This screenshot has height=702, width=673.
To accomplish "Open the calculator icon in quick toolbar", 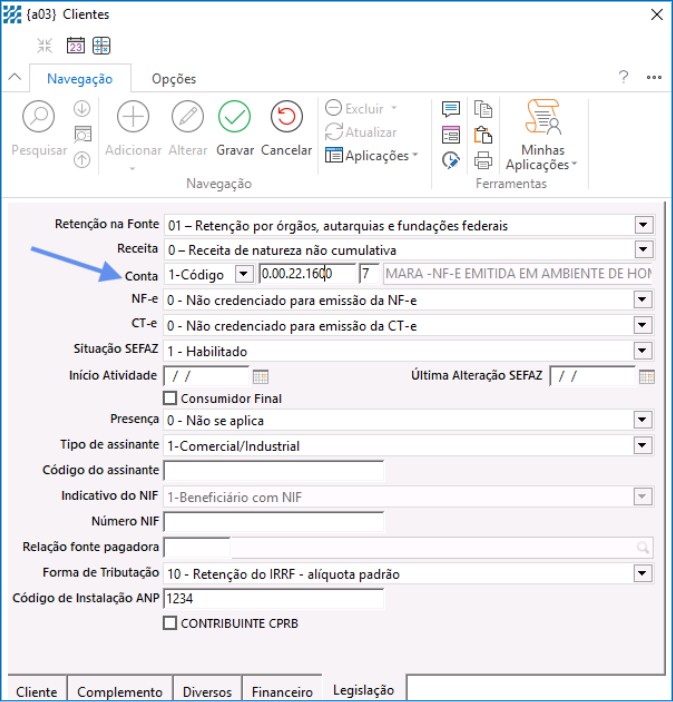I will (102, 45).
